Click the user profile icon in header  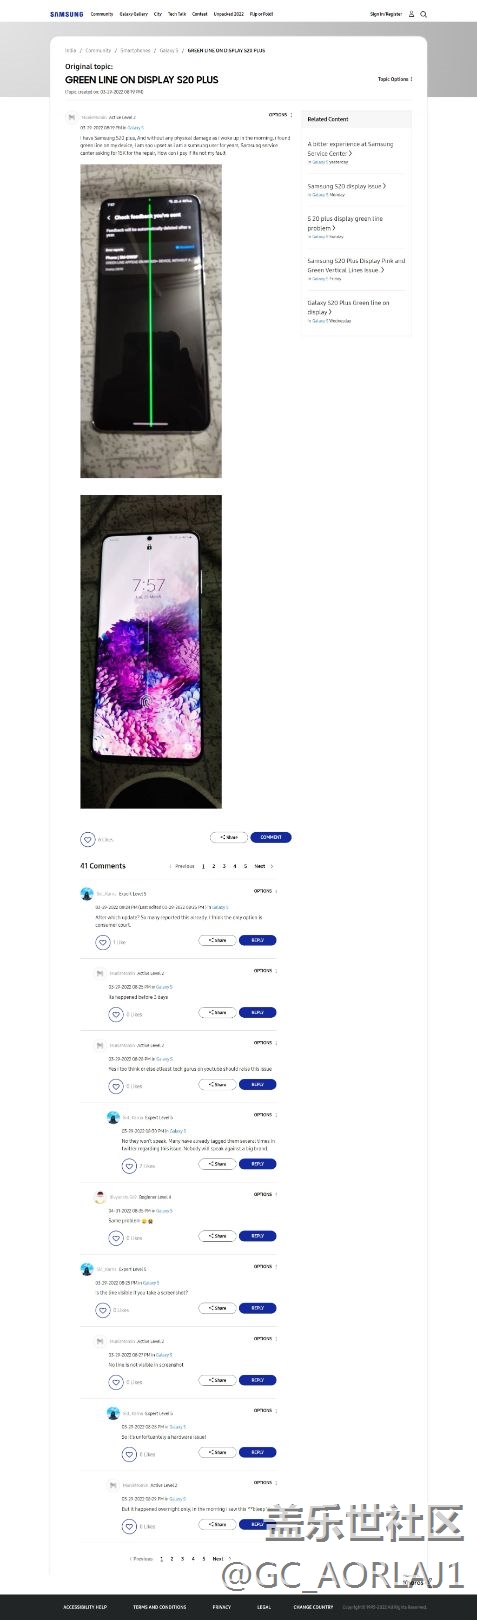[x=411, y=14]
